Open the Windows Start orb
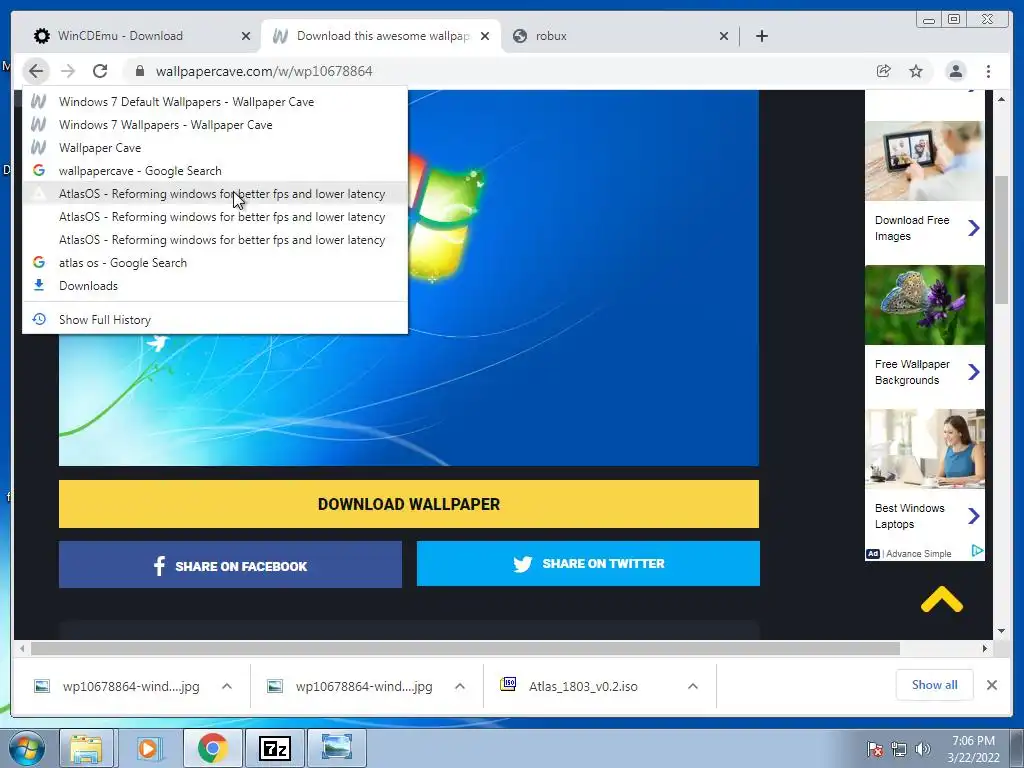 pyautogui.click(x=27, y=748)
